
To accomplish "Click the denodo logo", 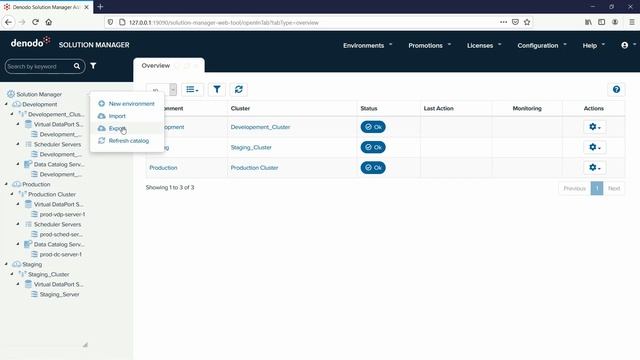I will click(30, 42).
